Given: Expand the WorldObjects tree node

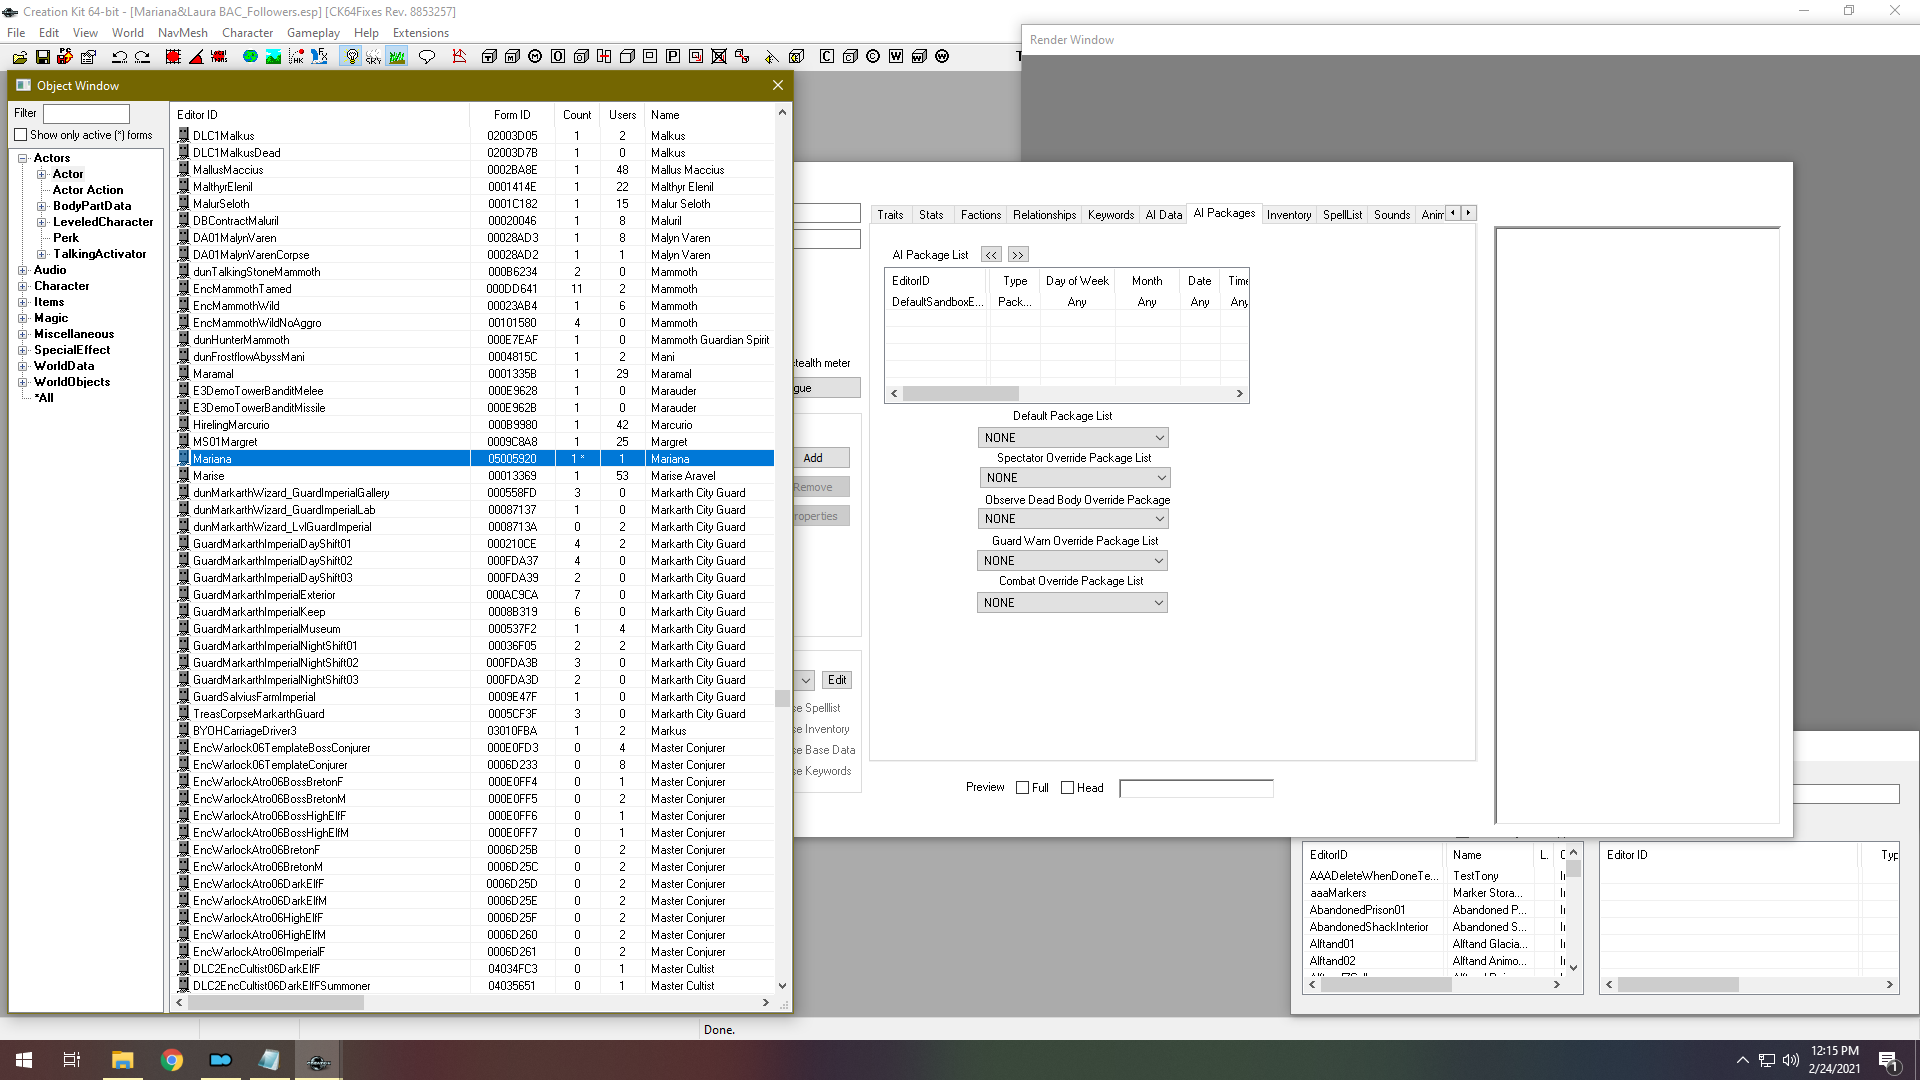Looking at the screenshot, I should (22, 382).
